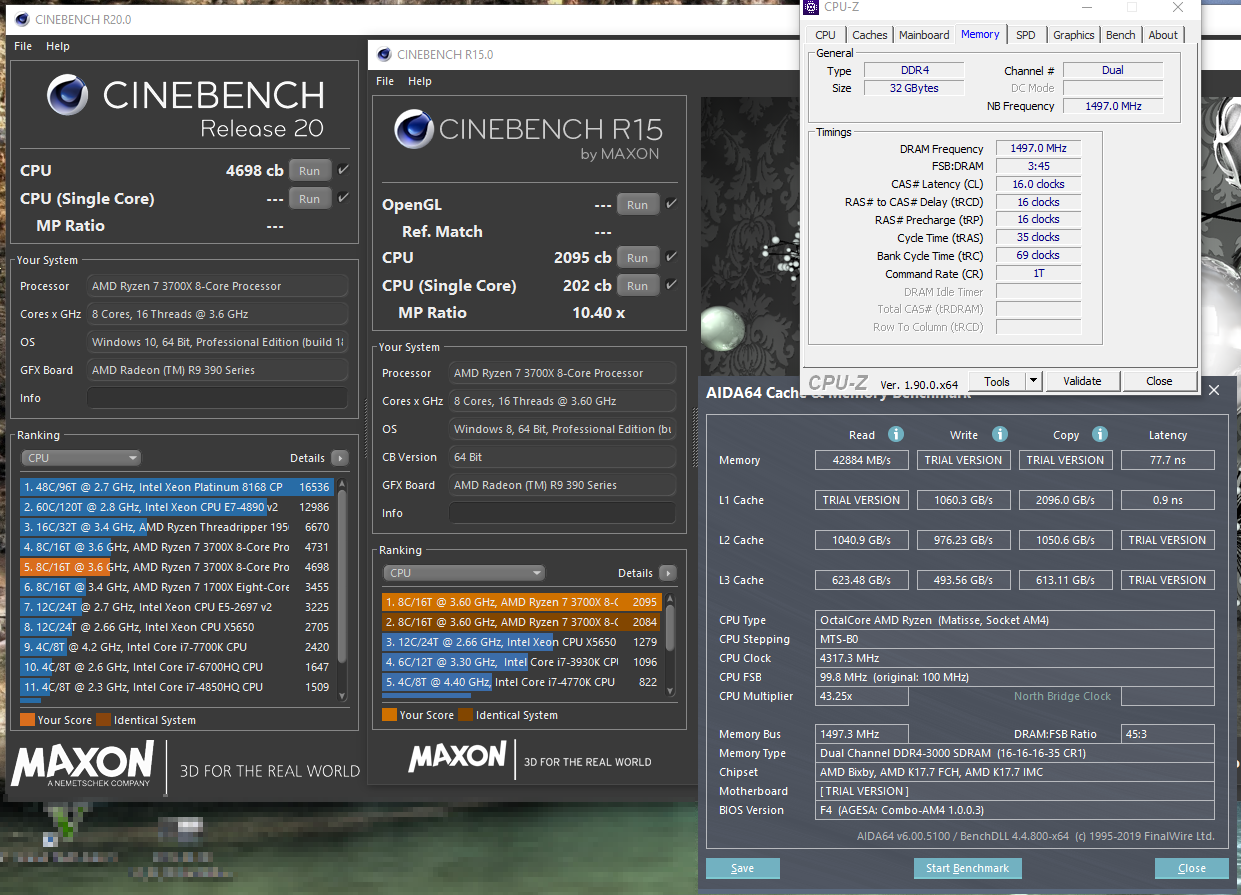Viewport: 1241px width, 895px height.
Task: Click the BIOS Version F4 AGESA field
Action: [1015, 810]
